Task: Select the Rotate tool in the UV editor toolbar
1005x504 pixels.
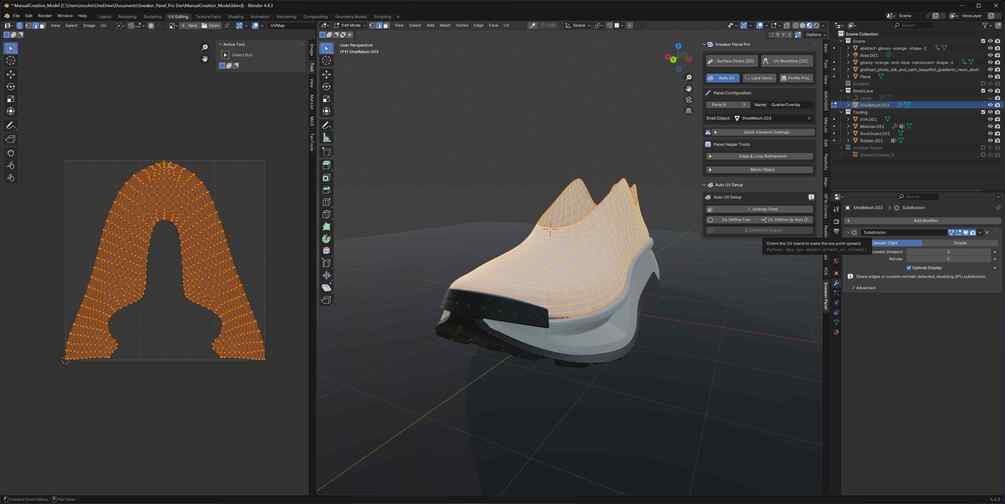Action: (x=11, y=87)
